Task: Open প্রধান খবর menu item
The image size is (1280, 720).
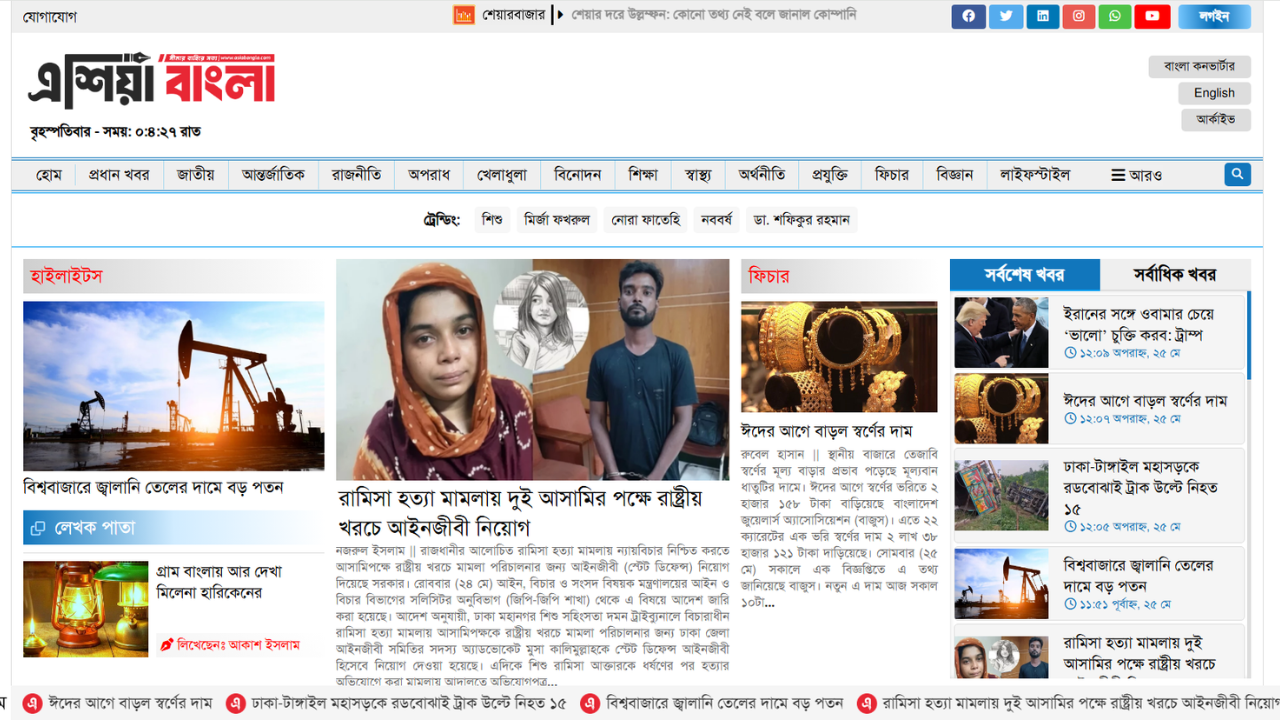Action: [x=119, y=175]
